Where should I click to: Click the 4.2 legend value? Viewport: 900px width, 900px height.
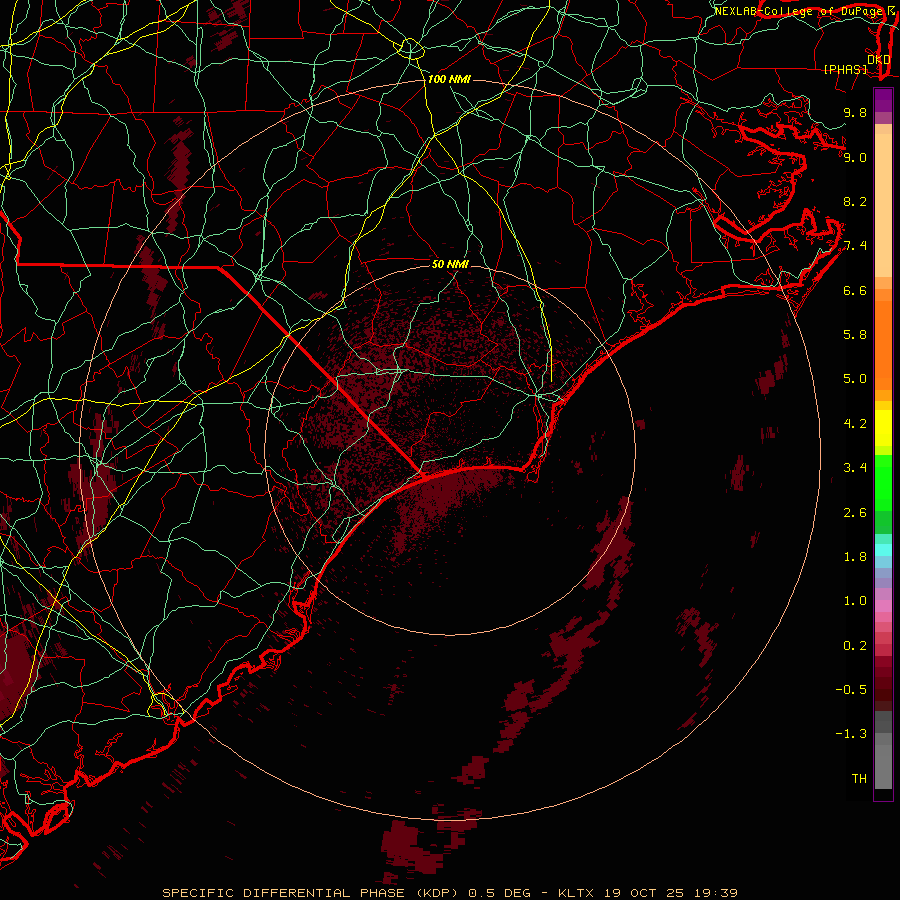point(855,424)
